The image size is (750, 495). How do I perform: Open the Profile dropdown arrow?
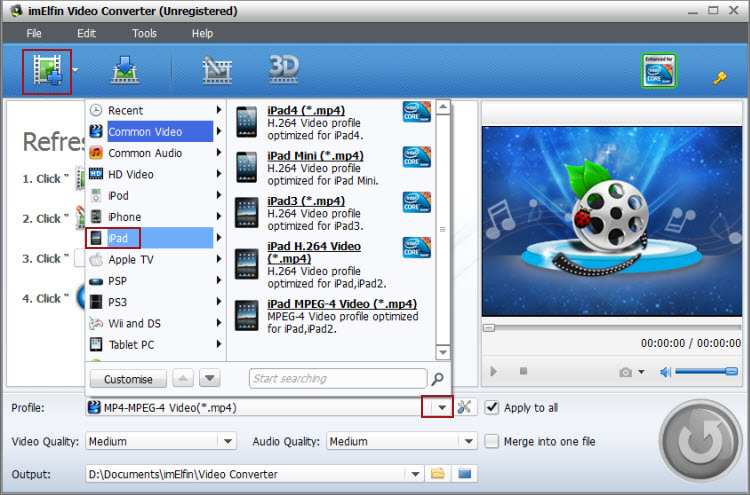[x=442, y=407]
